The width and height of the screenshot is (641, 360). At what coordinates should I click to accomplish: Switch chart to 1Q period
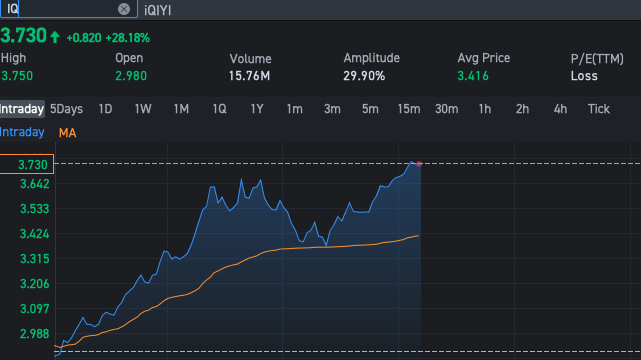point(219,109)
